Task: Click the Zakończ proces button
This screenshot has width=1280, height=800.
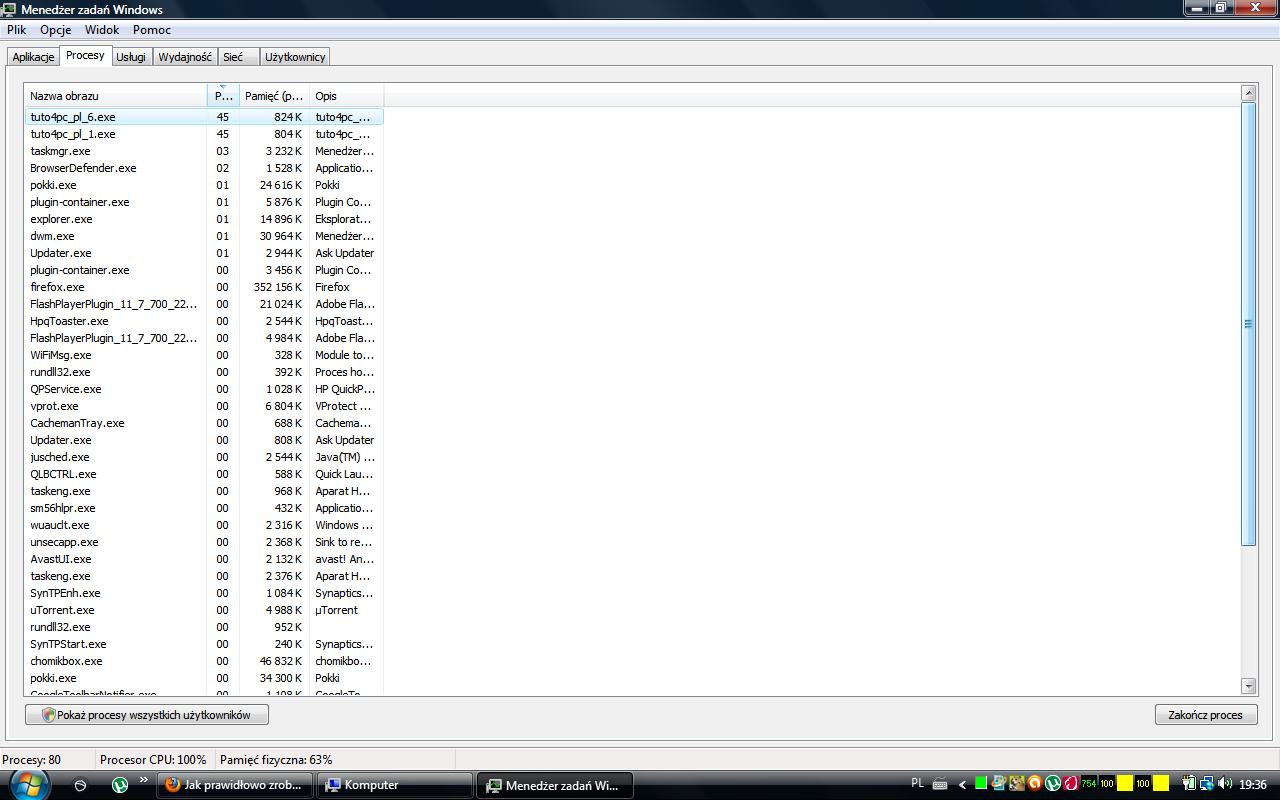Action: coord(1206,715)
